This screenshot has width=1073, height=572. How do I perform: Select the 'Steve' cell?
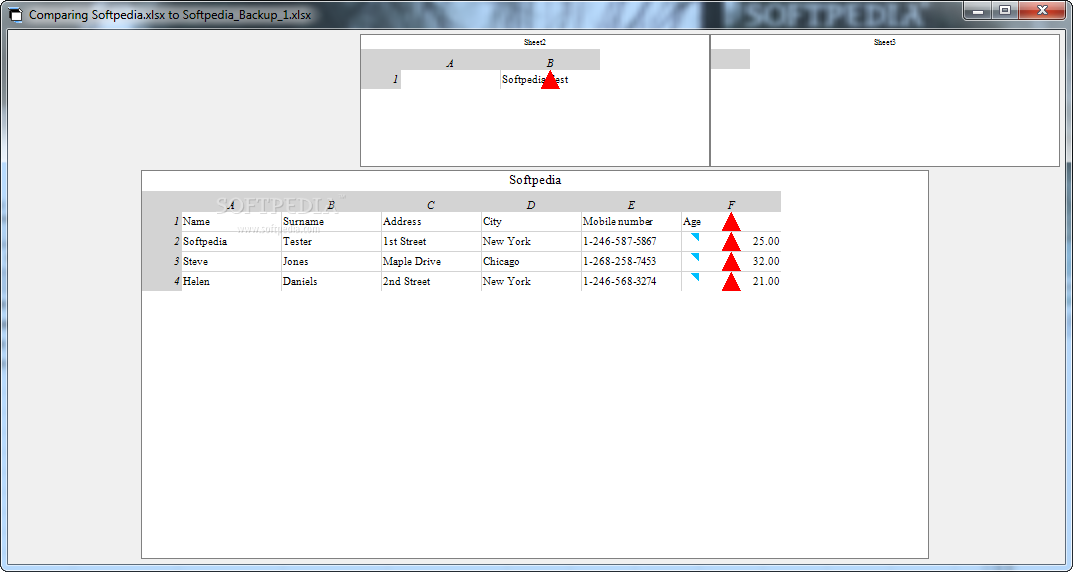[231, 261]
